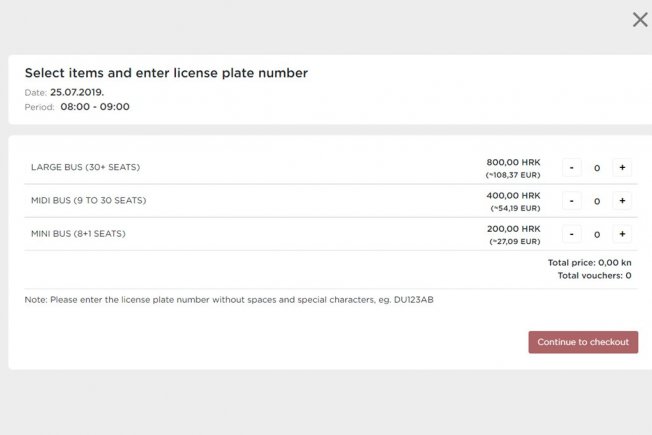Screen dimensions: 652x435
Task: Click the 200,00 HRK price
Action: pyautogui.click(x=514, y=229)
